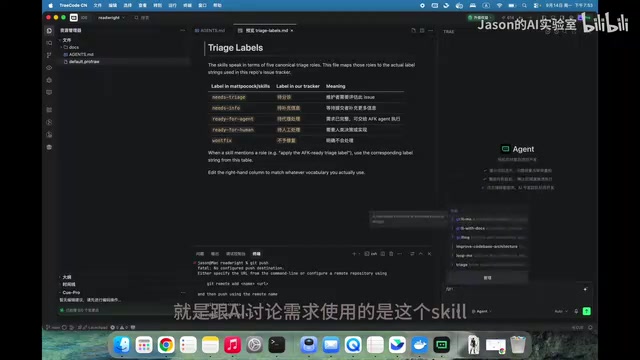Open the Search icon in the activity bar

(49, 43)
